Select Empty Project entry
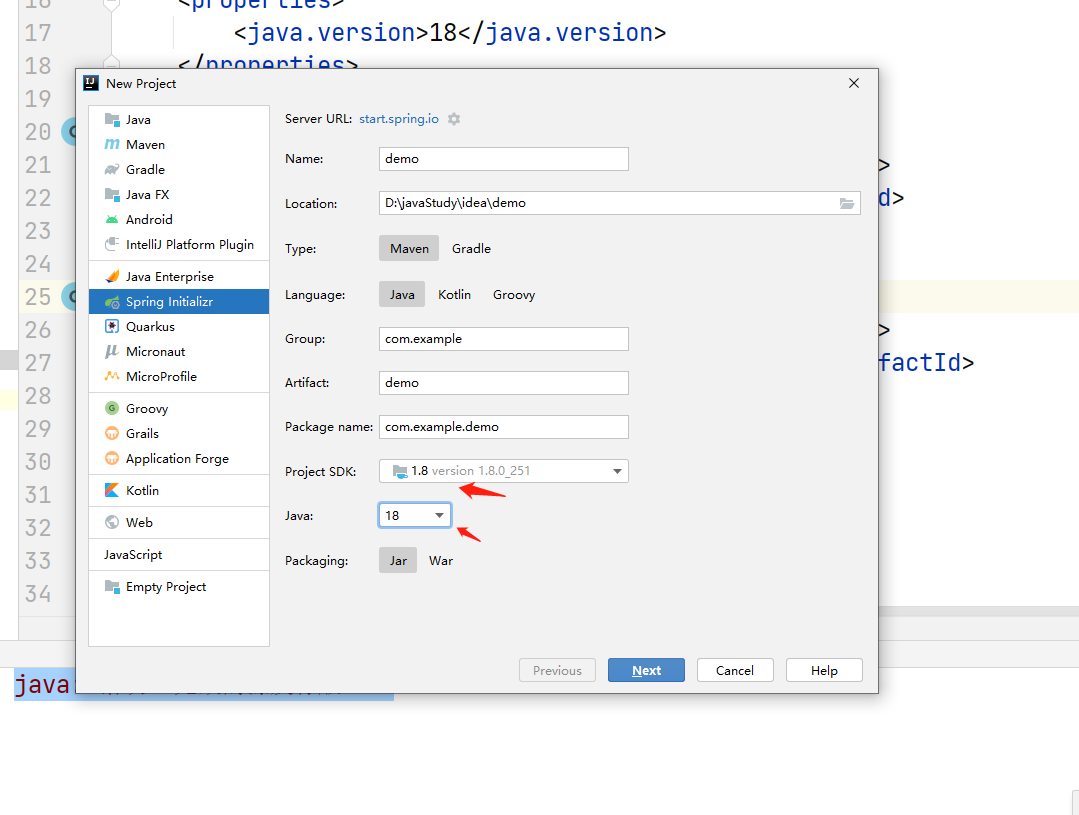This screenshot has width=1079, height=815. coord(178,586)
